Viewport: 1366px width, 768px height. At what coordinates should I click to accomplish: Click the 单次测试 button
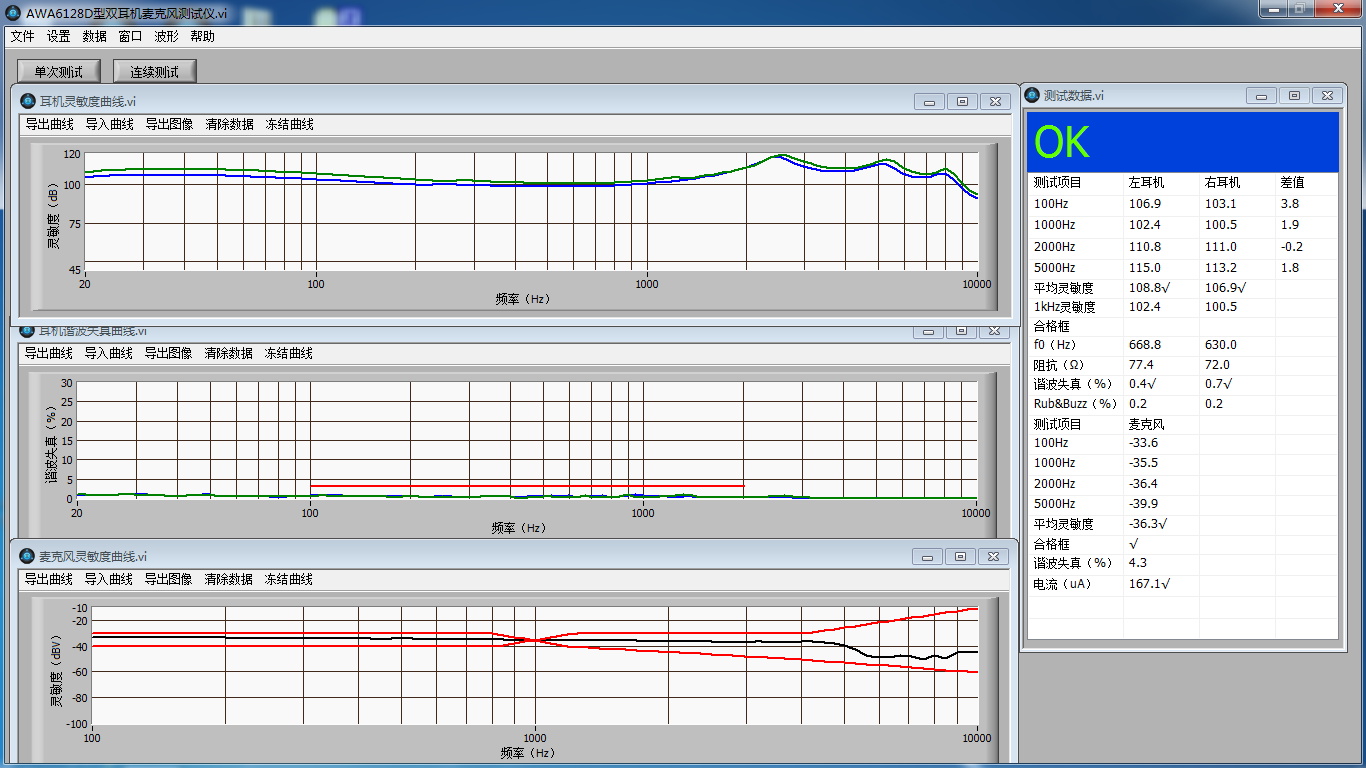click(58, 71)
